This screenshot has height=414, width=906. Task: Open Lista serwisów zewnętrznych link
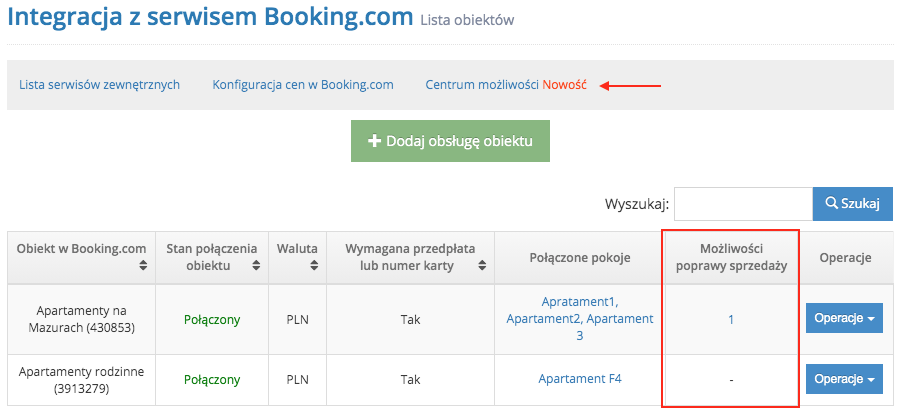pyautogui.click(x=99, y=85)
